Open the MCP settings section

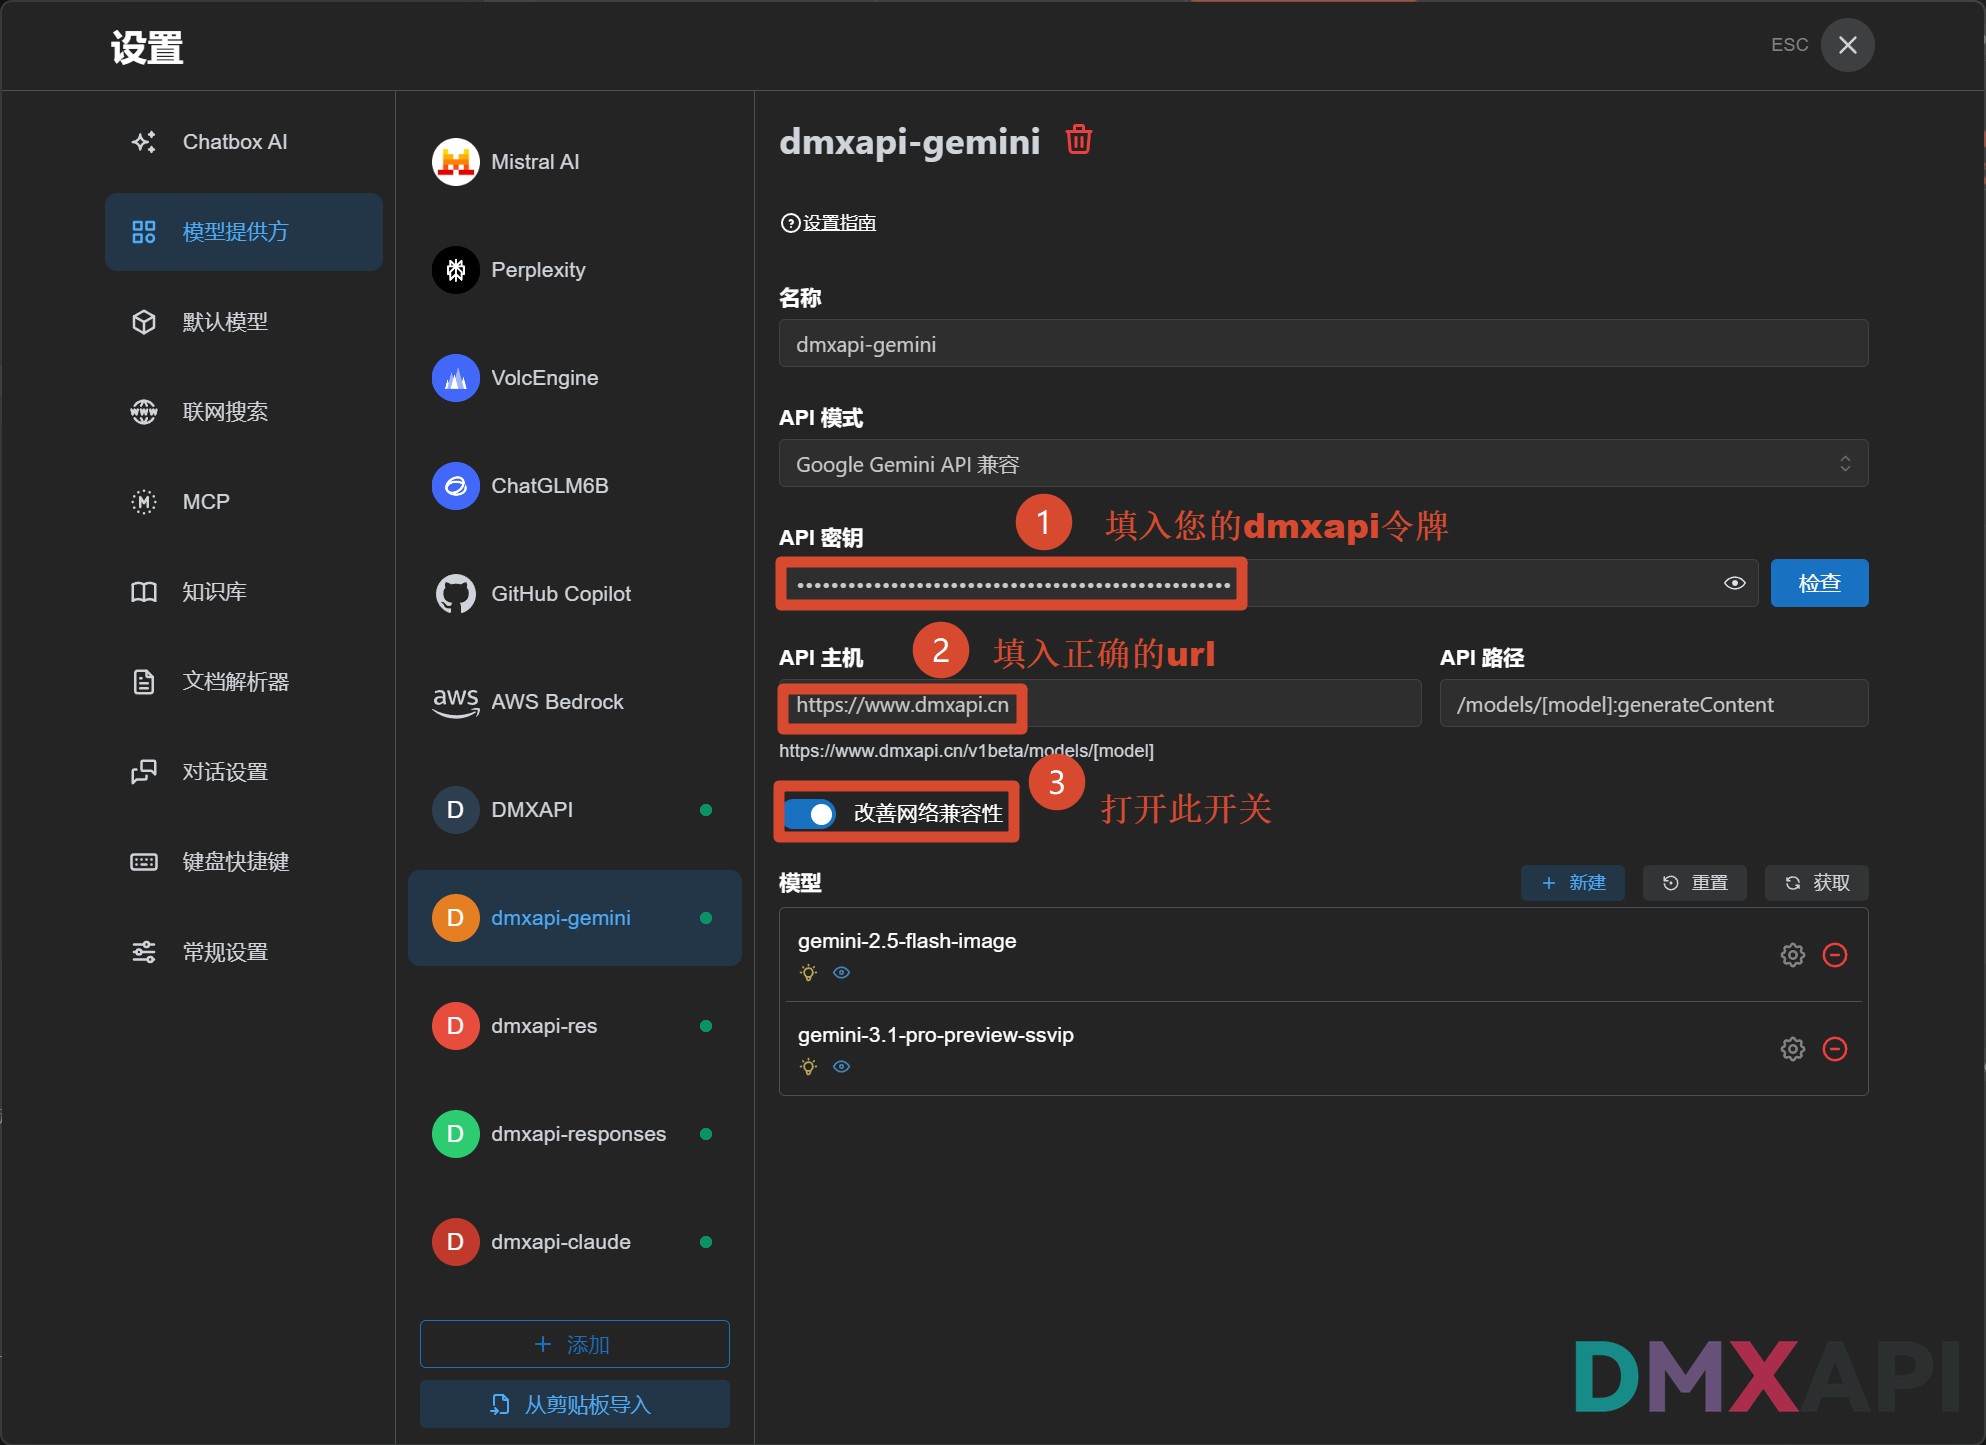coord(244,502)
